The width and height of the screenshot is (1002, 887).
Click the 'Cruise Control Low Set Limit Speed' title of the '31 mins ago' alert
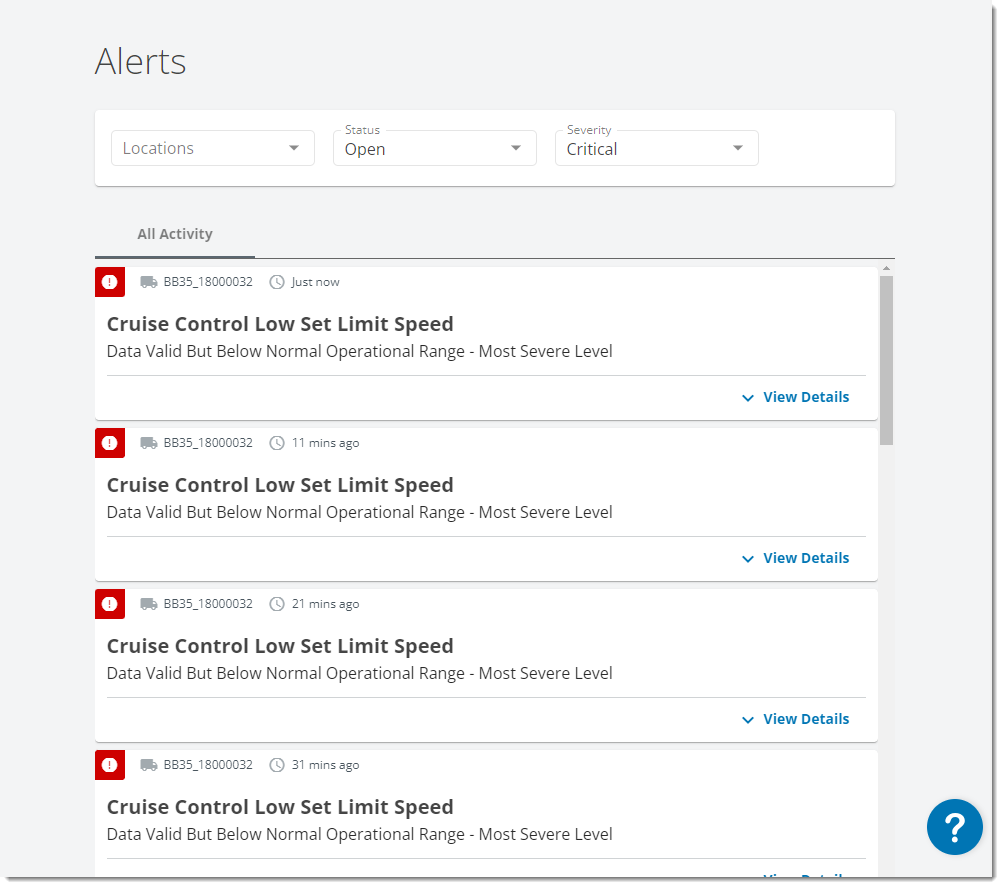pyautogui.click(x=280, y=807)
